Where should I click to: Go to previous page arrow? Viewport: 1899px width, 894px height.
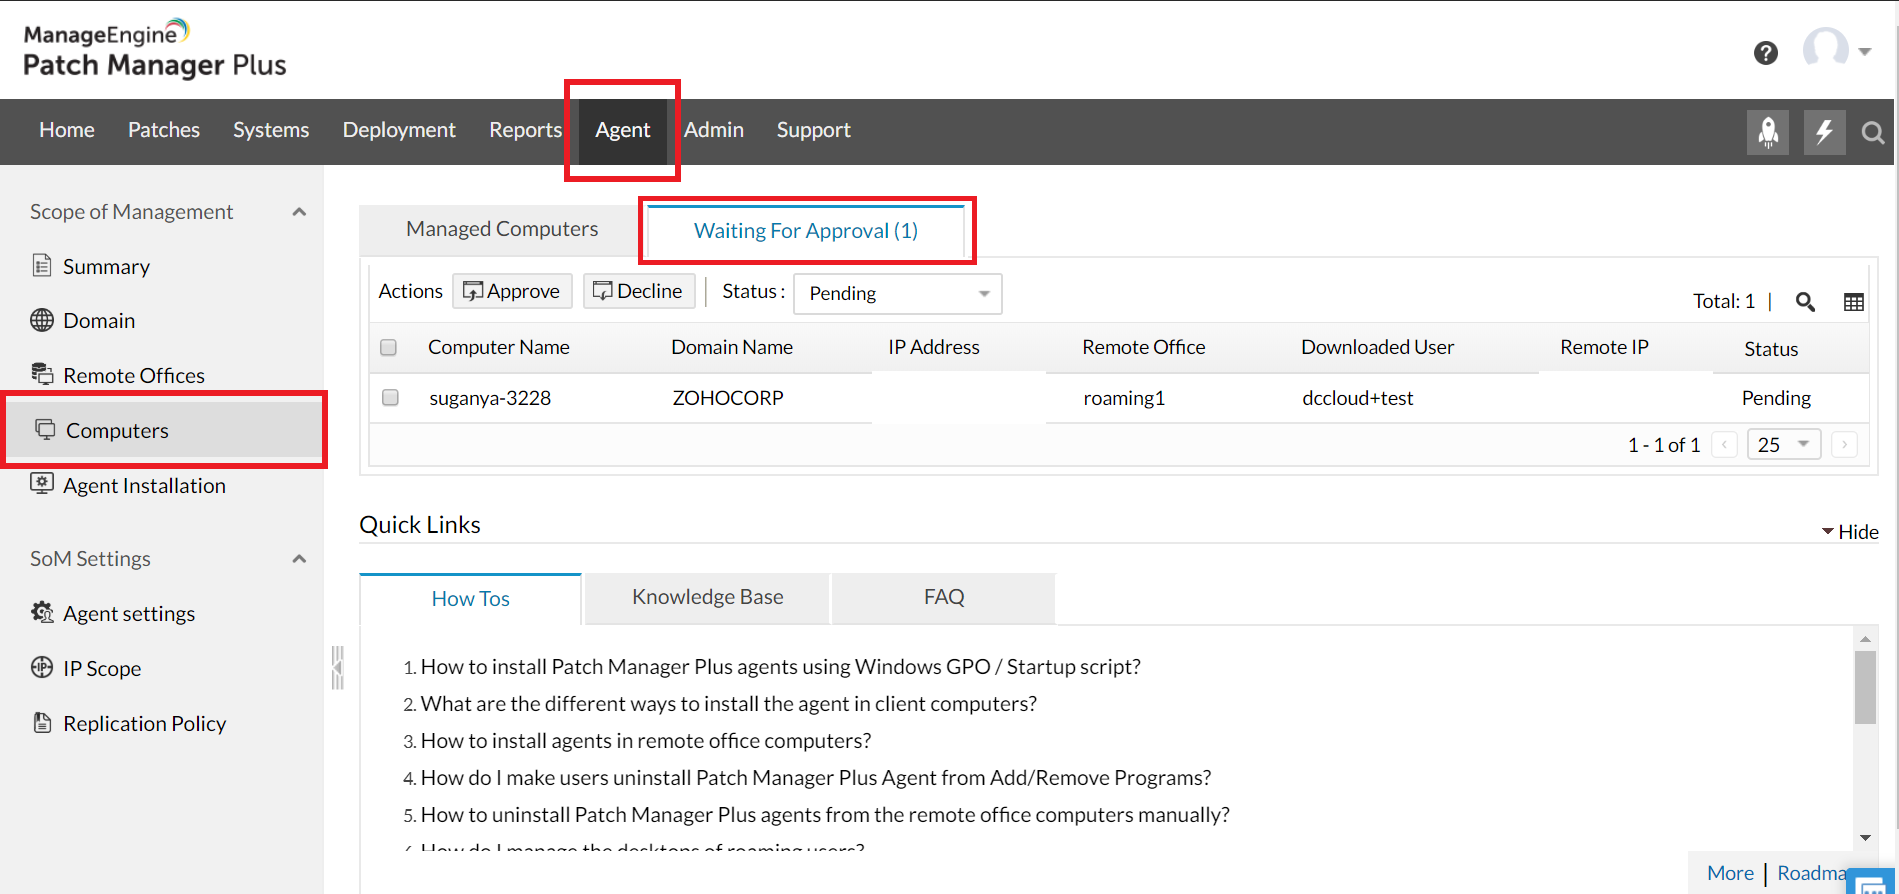tap(1725, 444)
